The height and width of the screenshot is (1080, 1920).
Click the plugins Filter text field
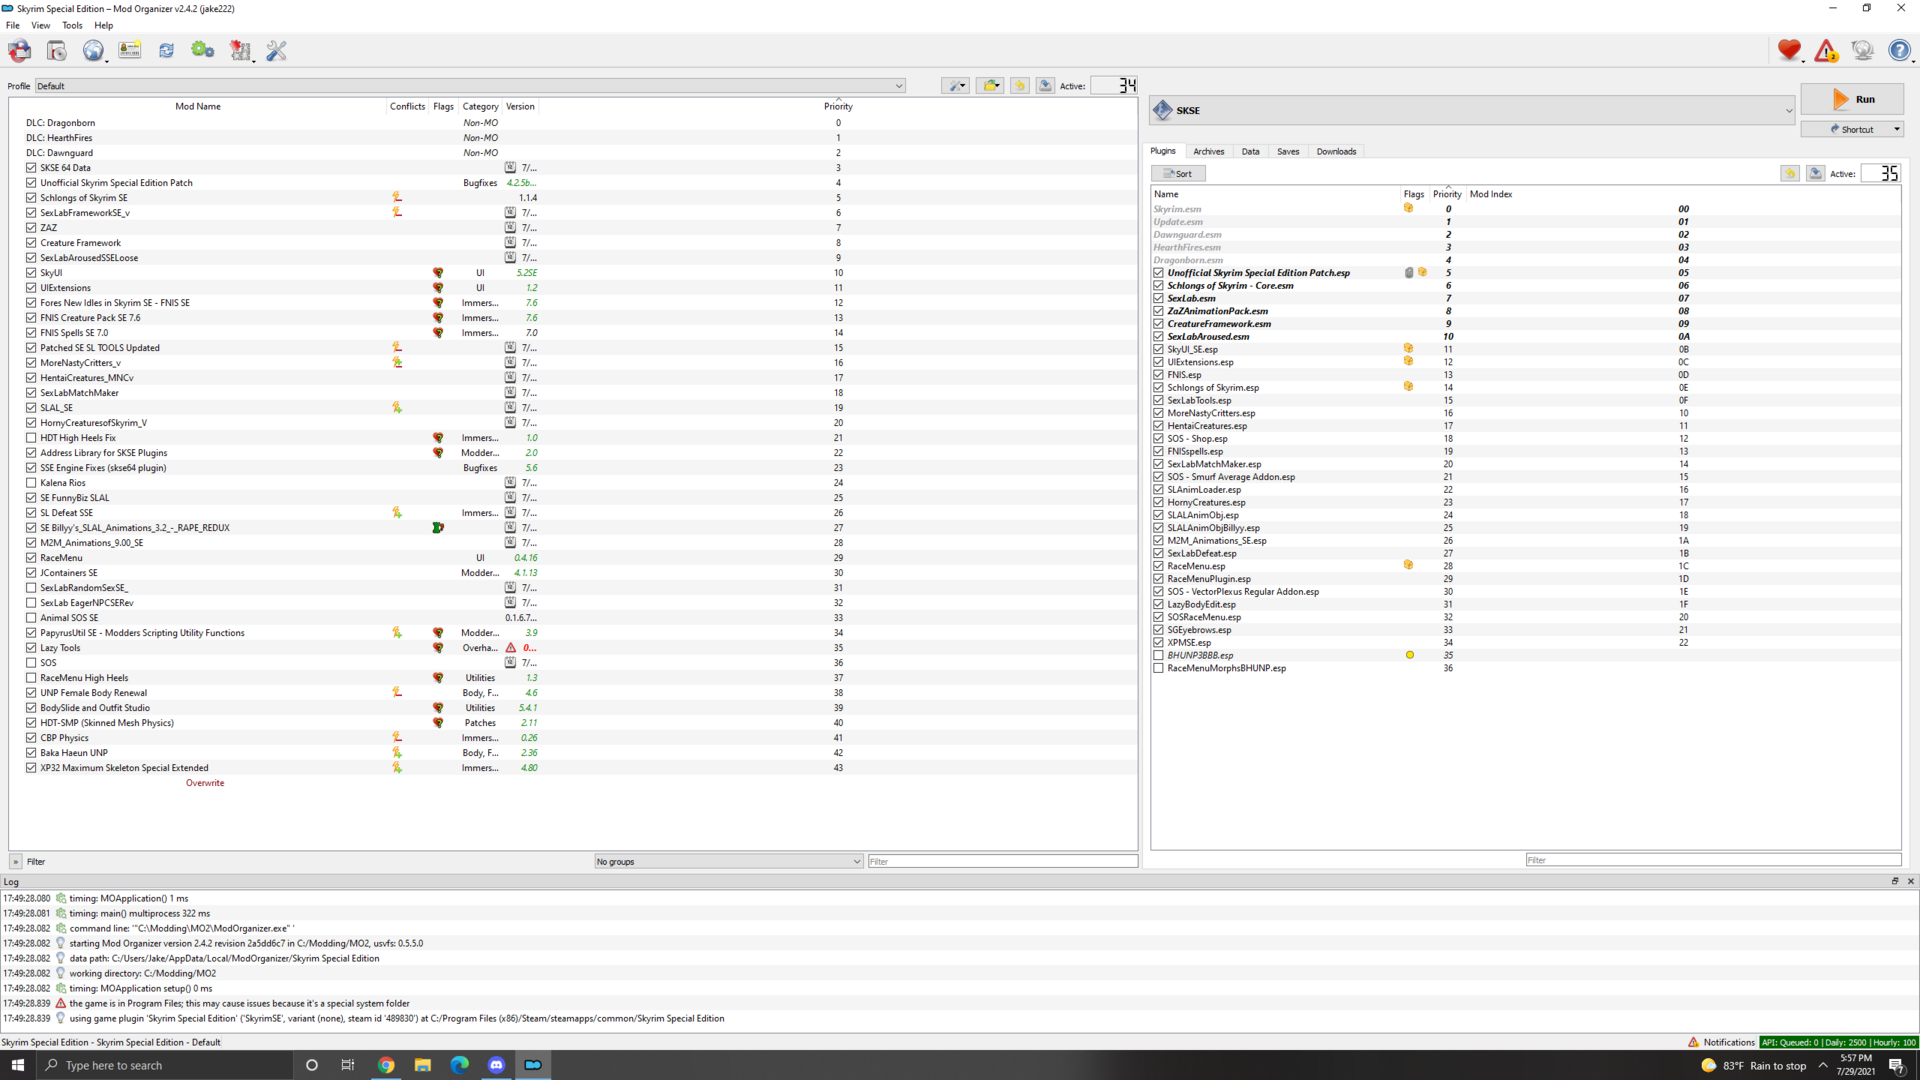(1713, 860)
